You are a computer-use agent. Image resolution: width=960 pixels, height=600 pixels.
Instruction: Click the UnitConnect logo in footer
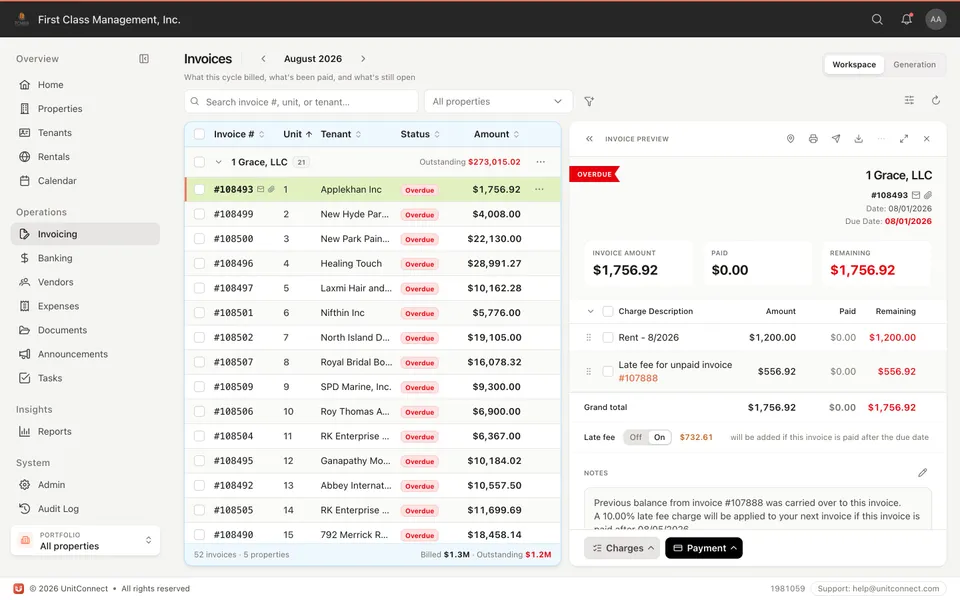pyautogui.click(x=18, y=588)
